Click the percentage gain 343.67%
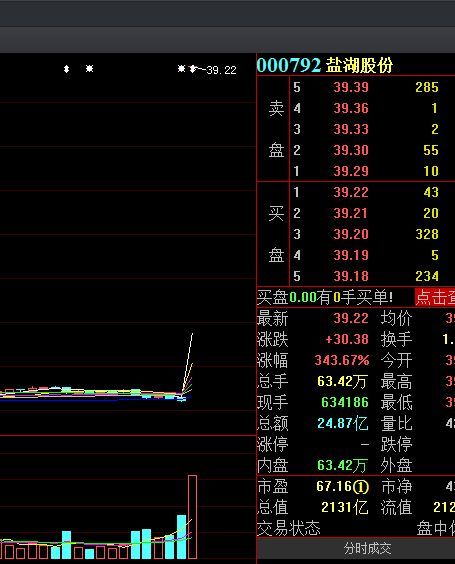This screenshot has height=564, width=455. tap(342, 360)
